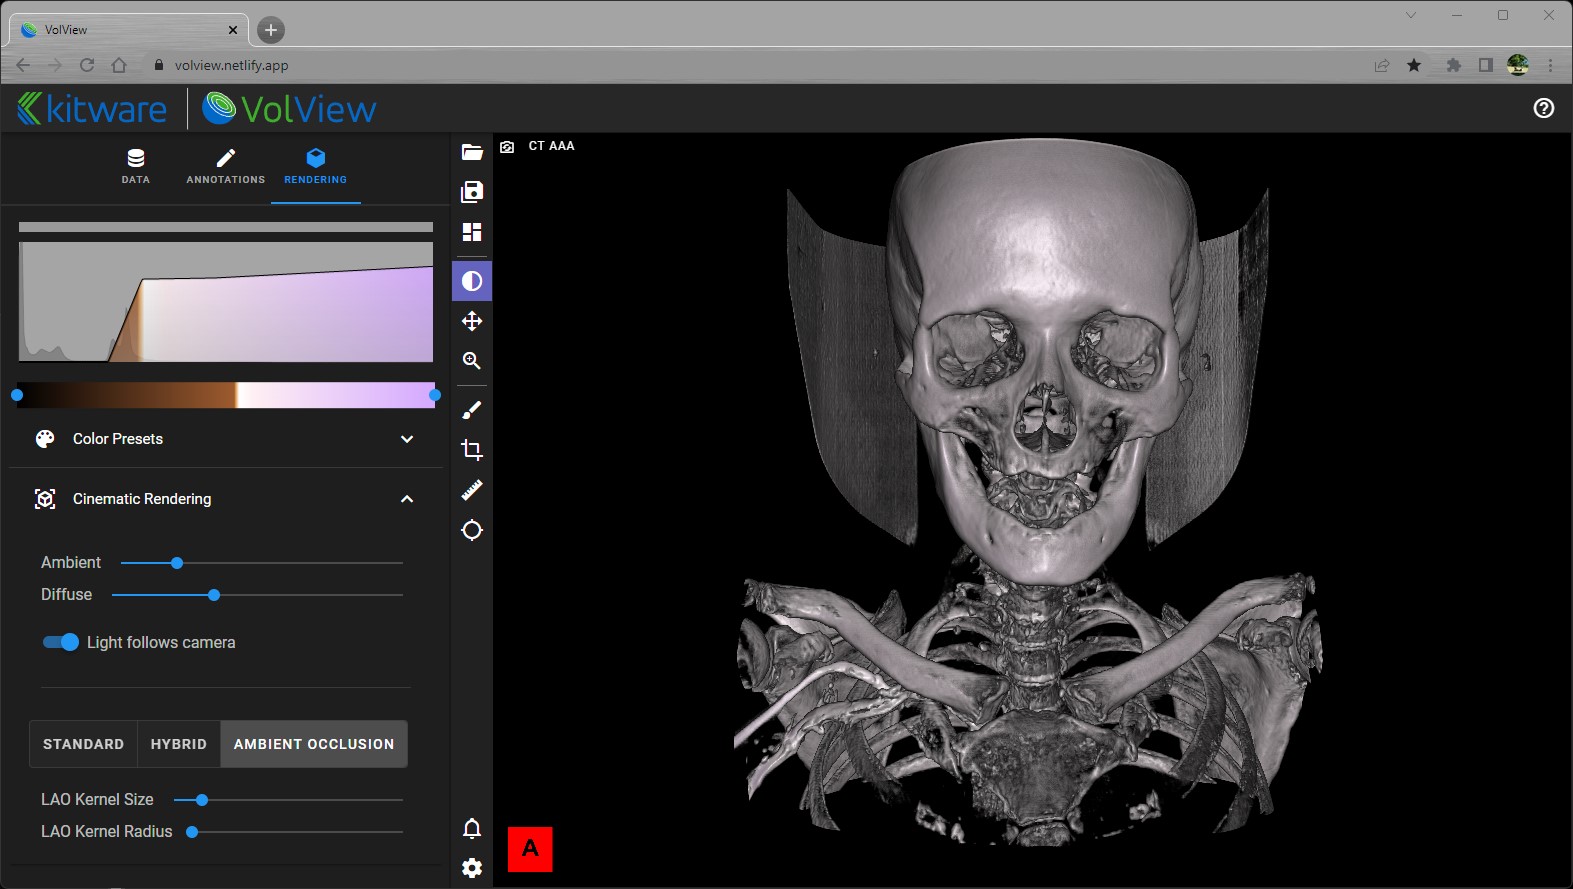1573x889 pixels.
Task: Open notifications bell
Action: click(x=472, y=828)
